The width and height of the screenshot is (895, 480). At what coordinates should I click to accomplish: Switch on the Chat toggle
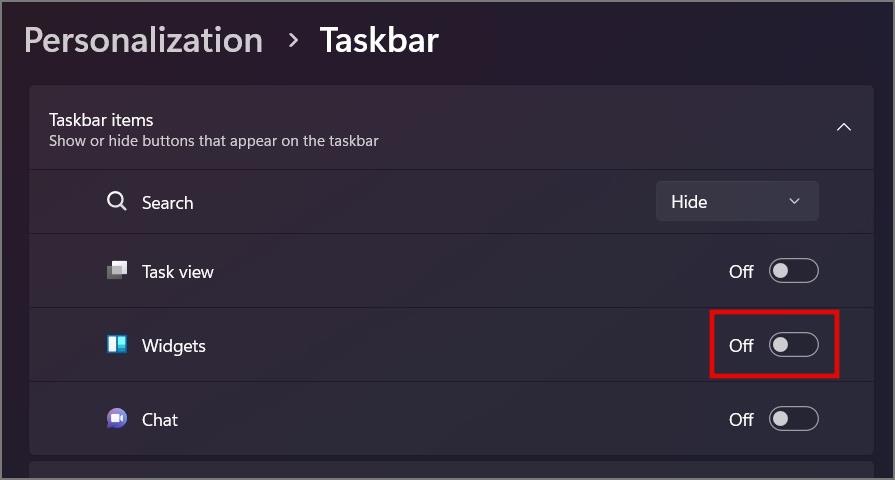[793, 419]
